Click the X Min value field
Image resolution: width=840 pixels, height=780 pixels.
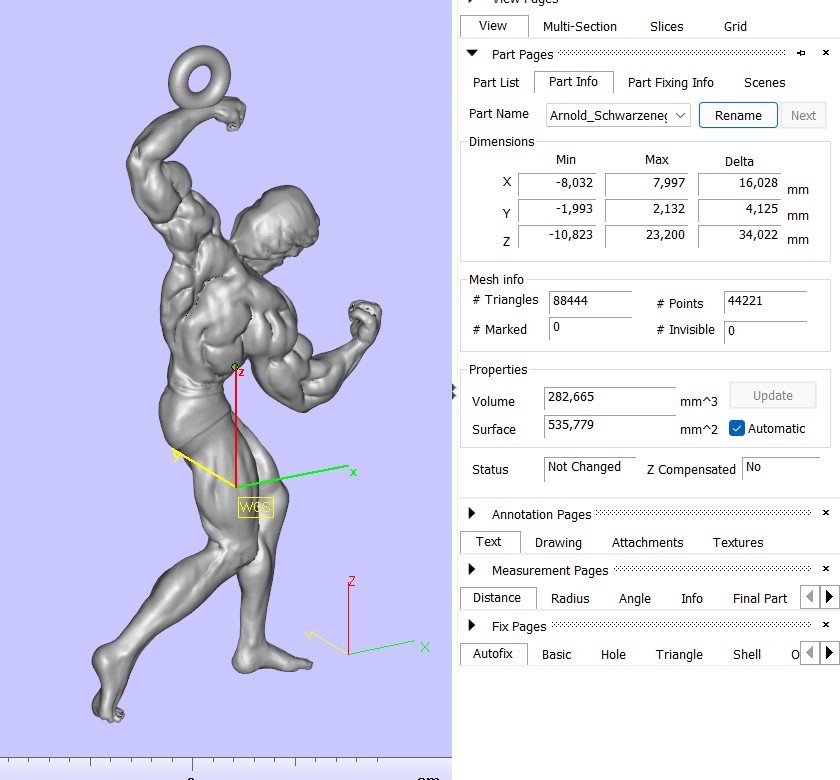[x=559, y=184]
